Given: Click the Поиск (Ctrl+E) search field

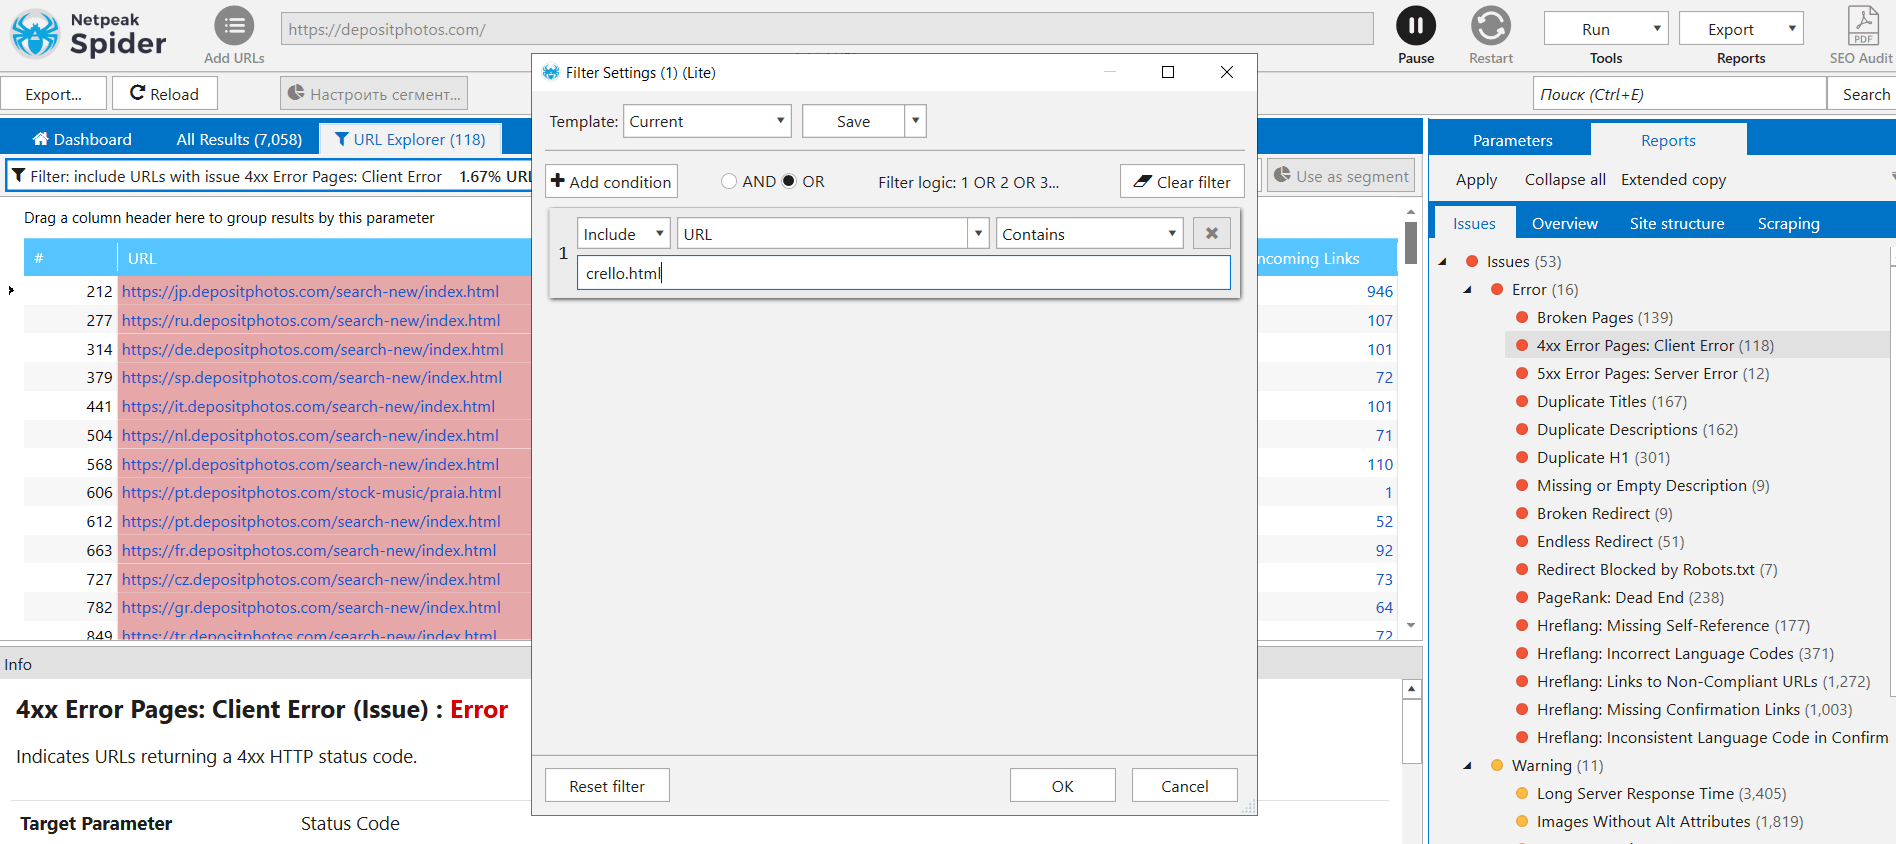Looking at the screenshot, I should (1679, 94).
